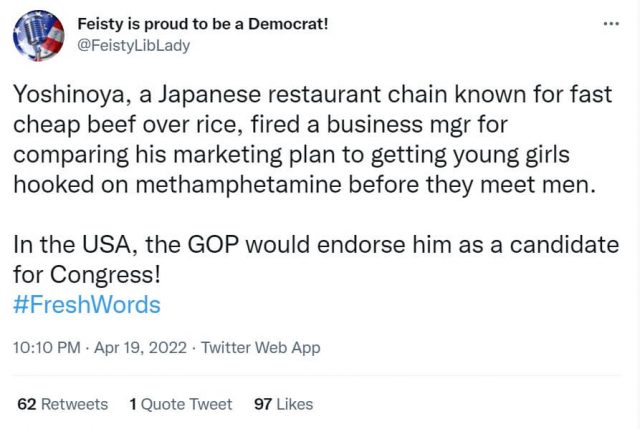Click the word "Retweets" in stats row
The image size is (640, 429).
[x=75, y=404]
